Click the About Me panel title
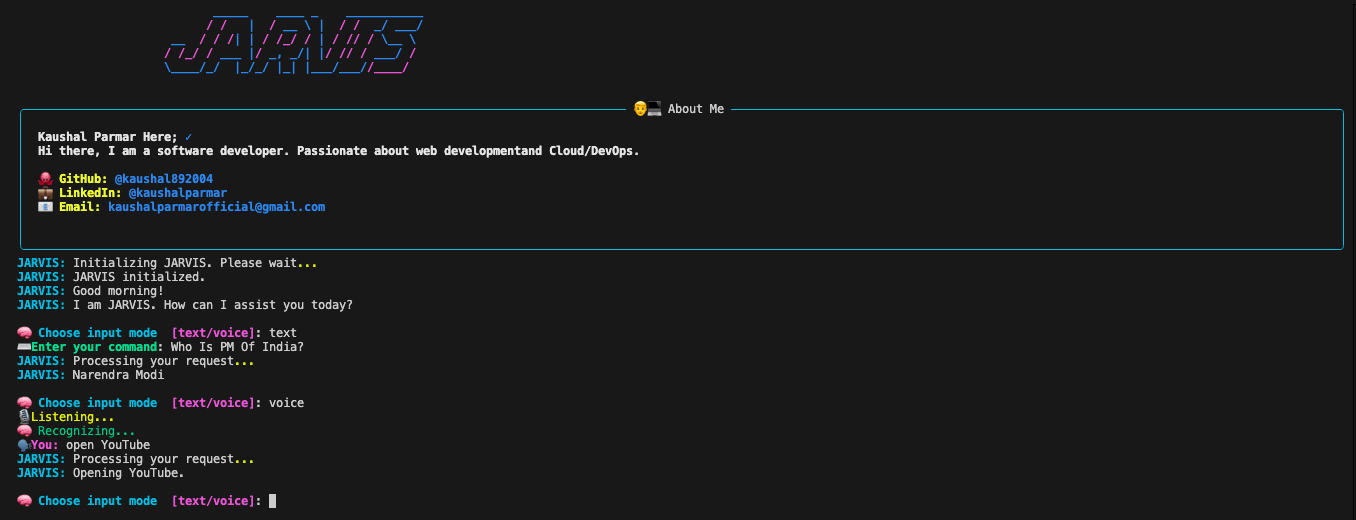Viewport: 1356px width, 520px height. 695,109
